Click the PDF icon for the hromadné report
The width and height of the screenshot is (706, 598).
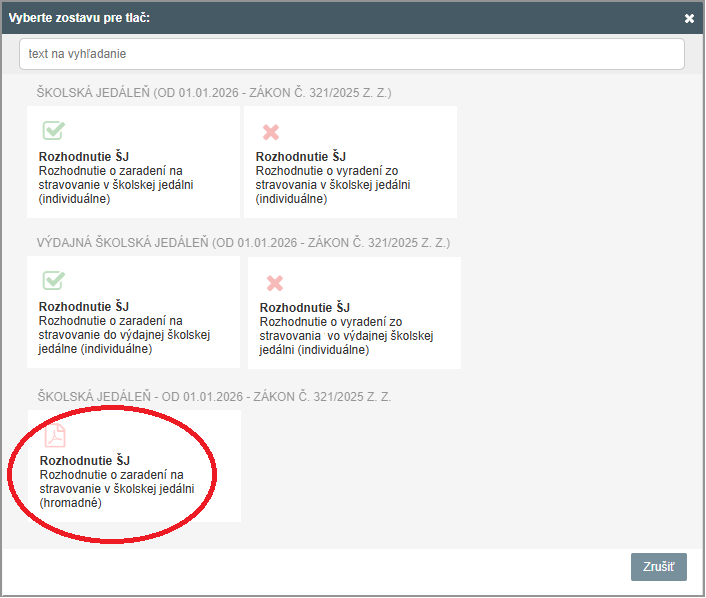[x=54, y=435]
